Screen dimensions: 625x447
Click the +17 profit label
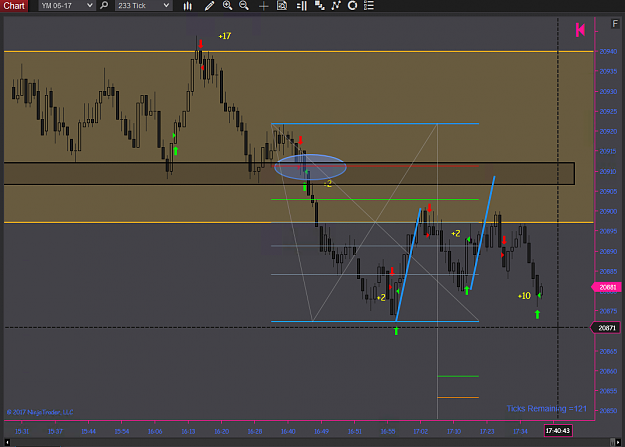(x=225, y=36)
